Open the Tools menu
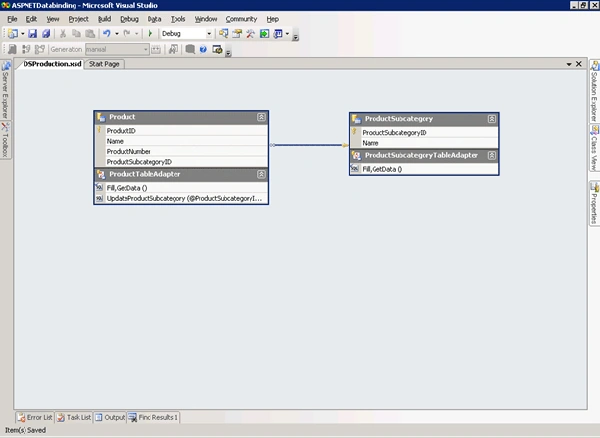This screenshot has width=600, height=438. [178, 19]
